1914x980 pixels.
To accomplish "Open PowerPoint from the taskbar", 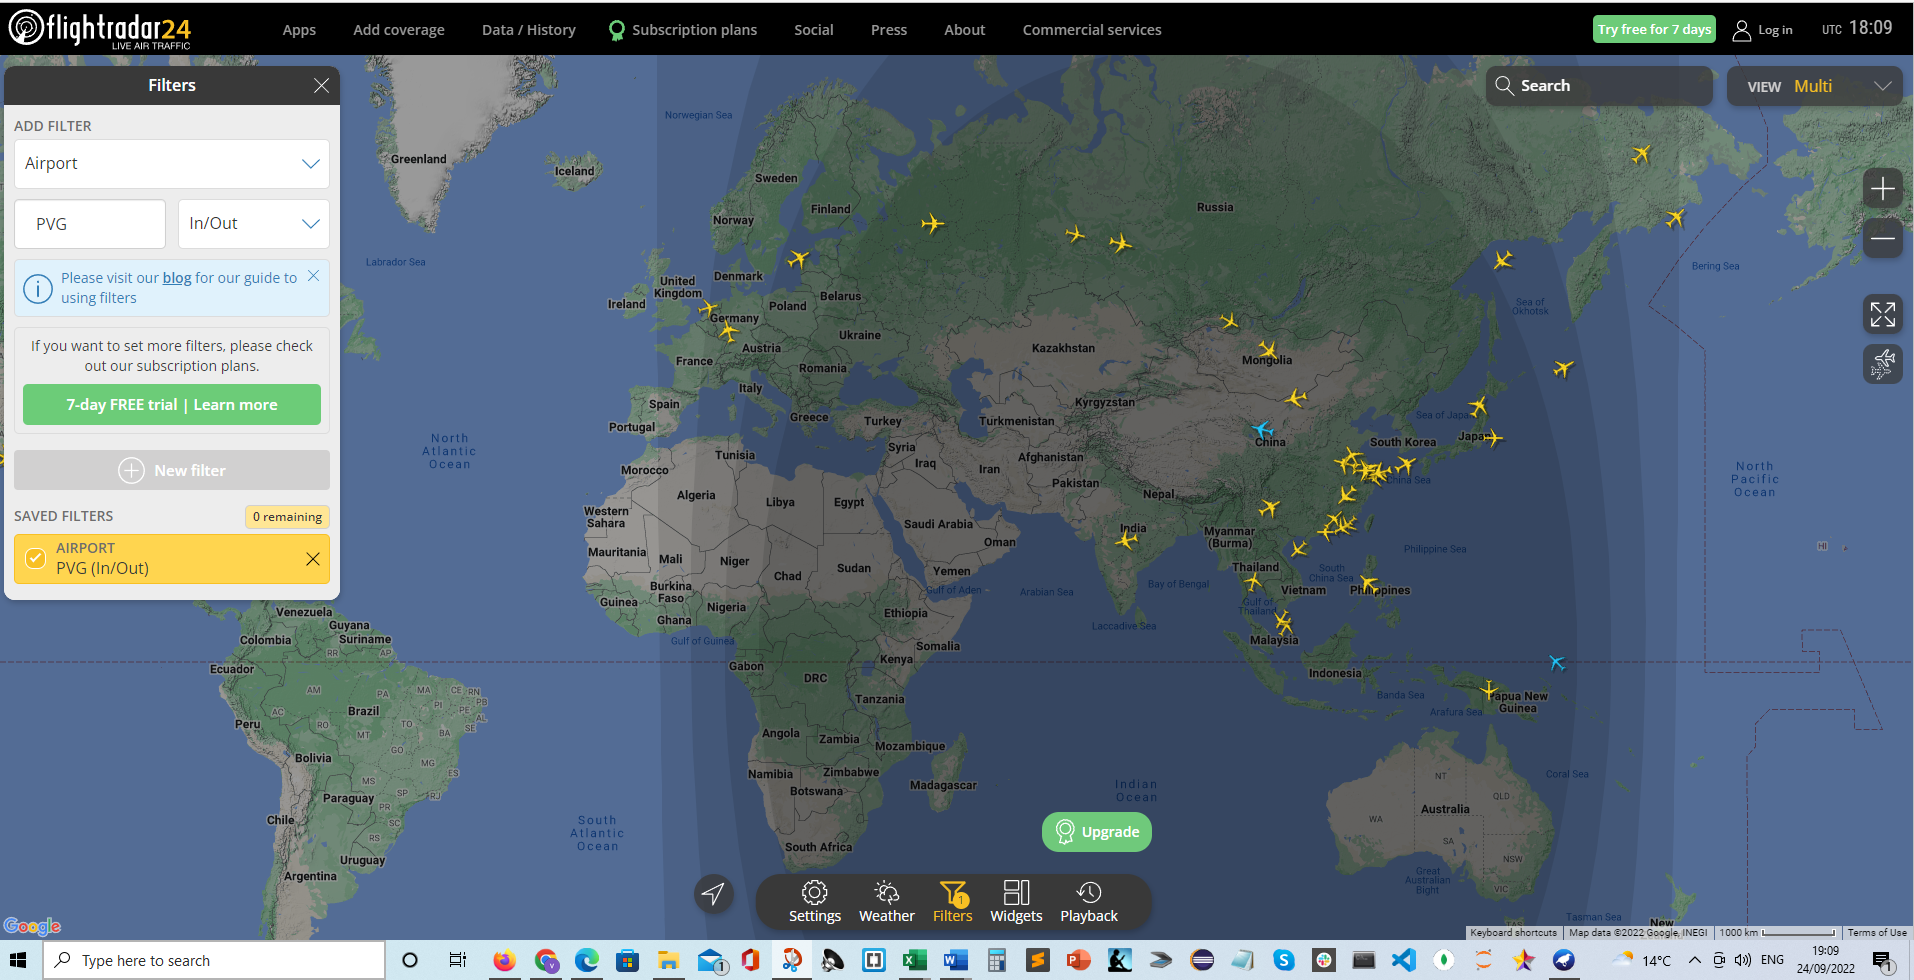I will (1078, 961).
